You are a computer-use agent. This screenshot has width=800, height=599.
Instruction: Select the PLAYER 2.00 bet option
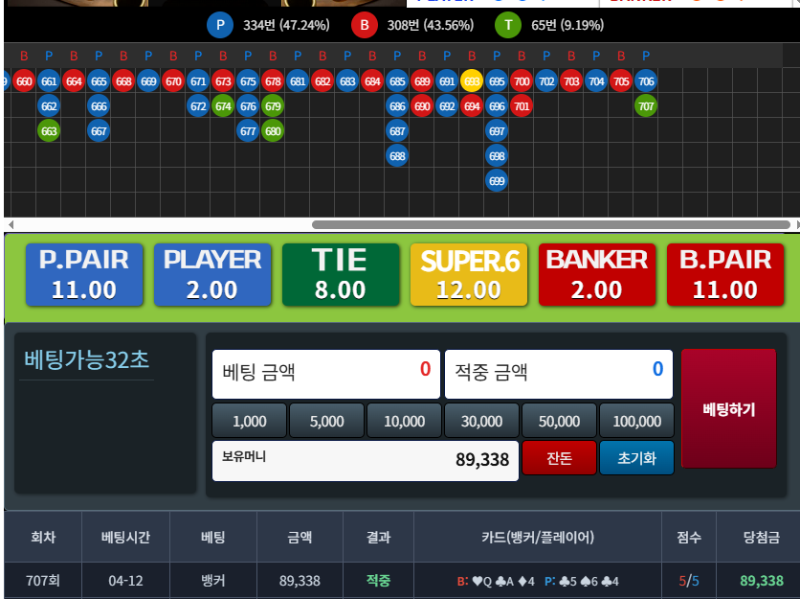212,274
